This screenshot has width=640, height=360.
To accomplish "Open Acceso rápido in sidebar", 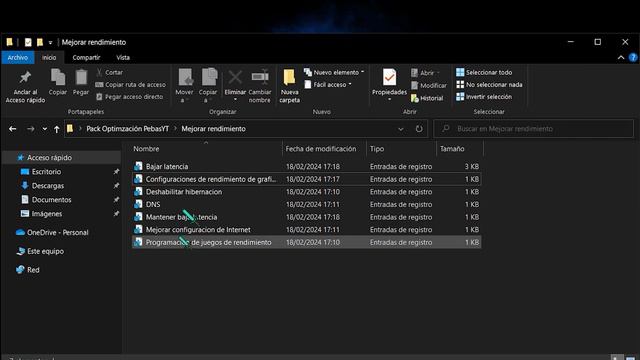I will click(x=49, y=158).
